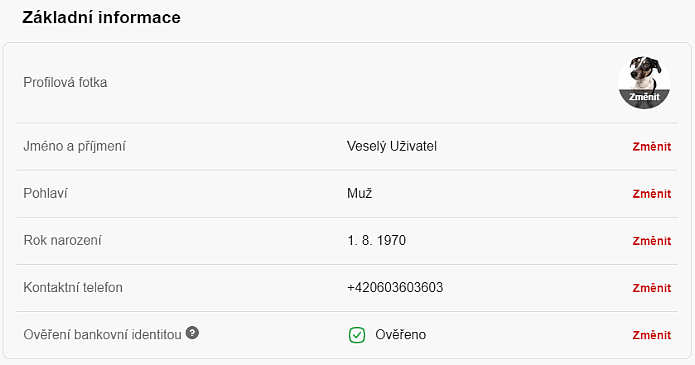Click the phone number +420603603603
The height and width of the screenshot is (365, 695).
tap(395, 287)
